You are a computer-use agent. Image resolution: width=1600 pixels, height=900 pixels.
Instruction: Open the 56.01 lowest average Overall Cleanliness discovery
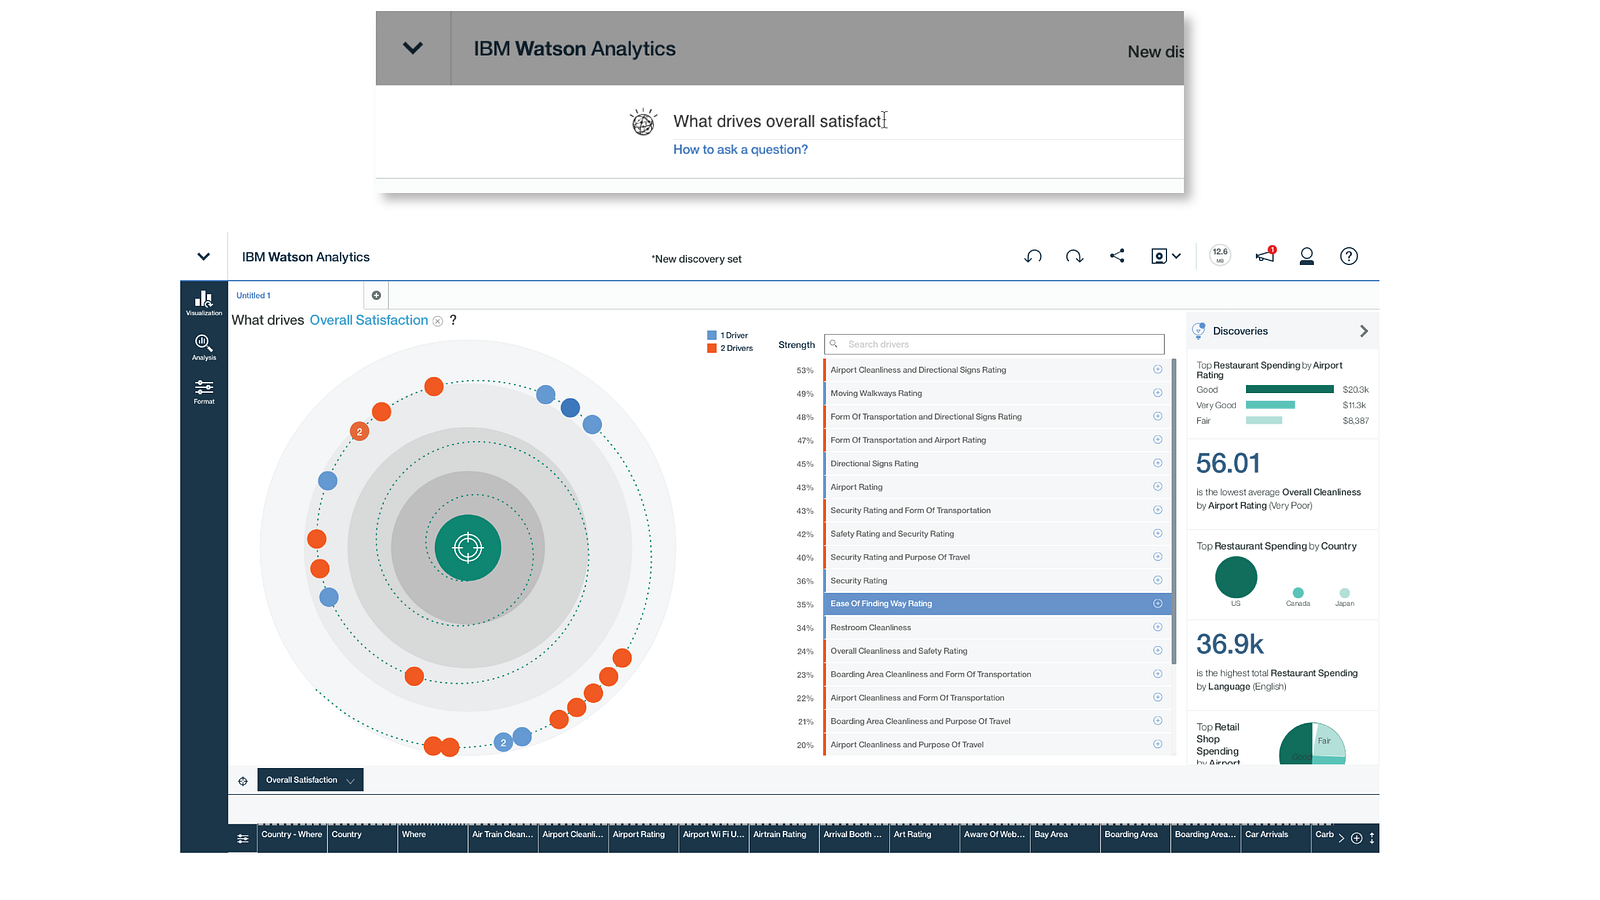(1283, 483)
